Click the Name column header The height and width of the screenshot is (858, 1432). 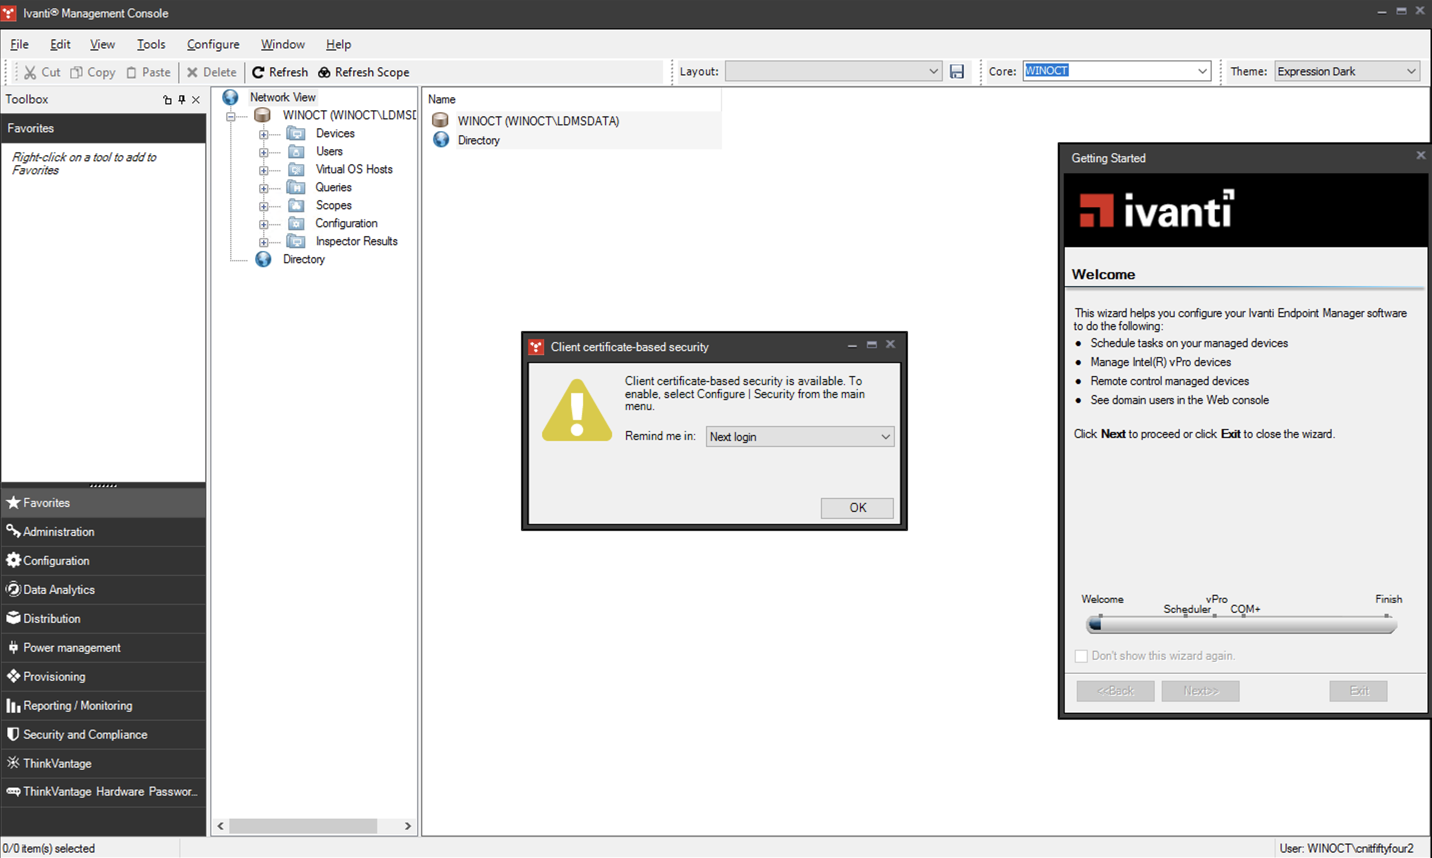coord(571,99)
